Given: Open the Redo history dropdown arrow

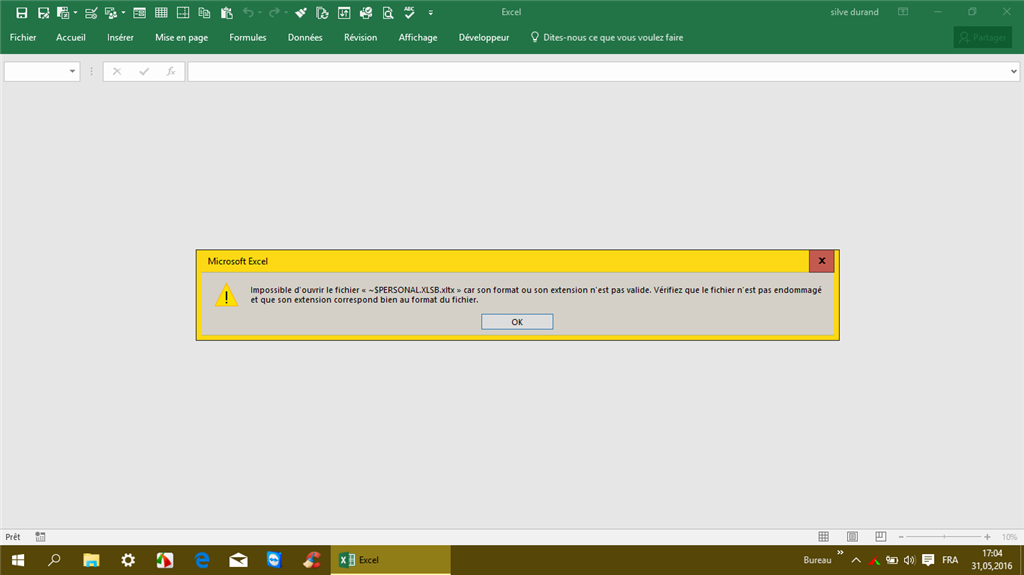Looking at the screenshot, I should 286,12.
